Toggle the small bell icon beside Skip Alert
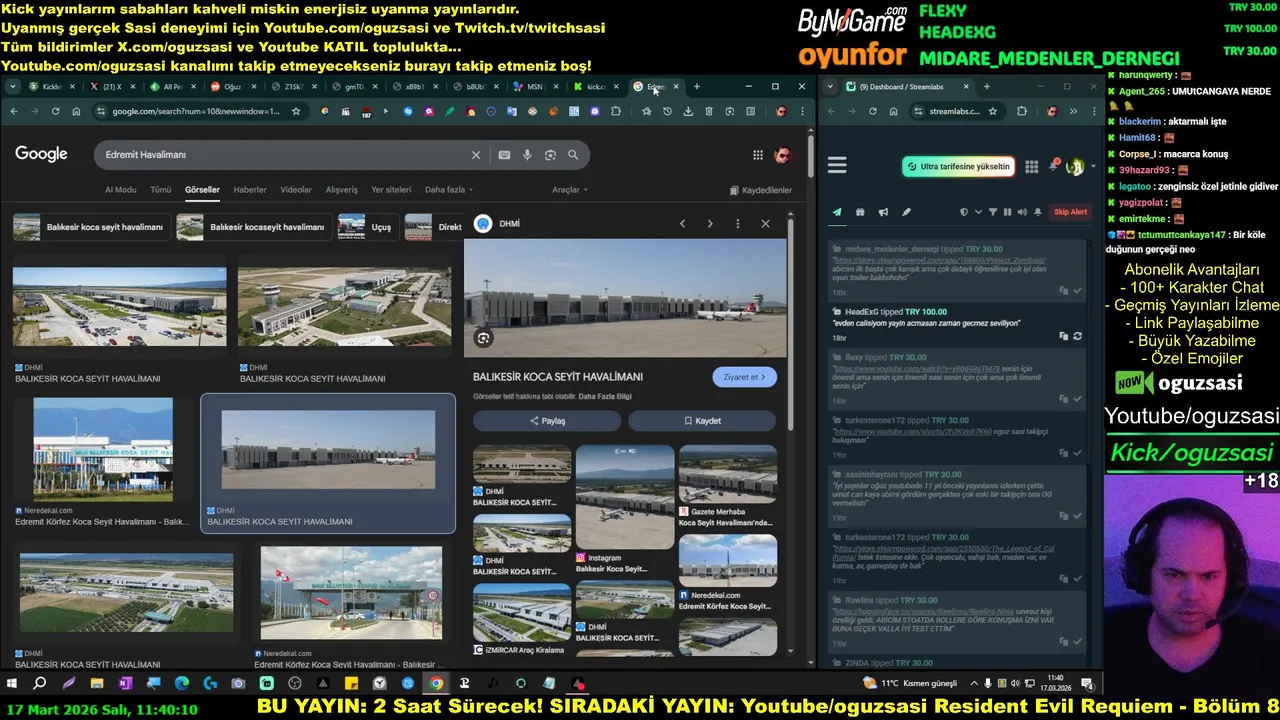 [1037, 212]
